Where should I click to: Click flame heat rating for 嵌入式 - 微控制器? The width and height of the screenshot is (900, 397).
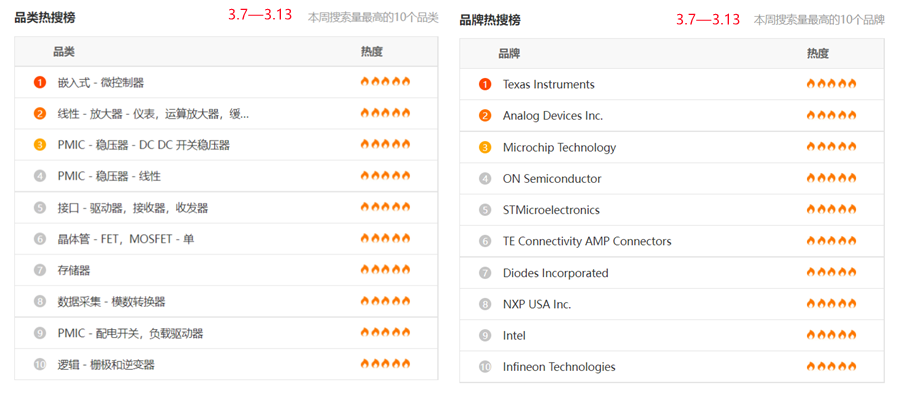pos(385,81)
